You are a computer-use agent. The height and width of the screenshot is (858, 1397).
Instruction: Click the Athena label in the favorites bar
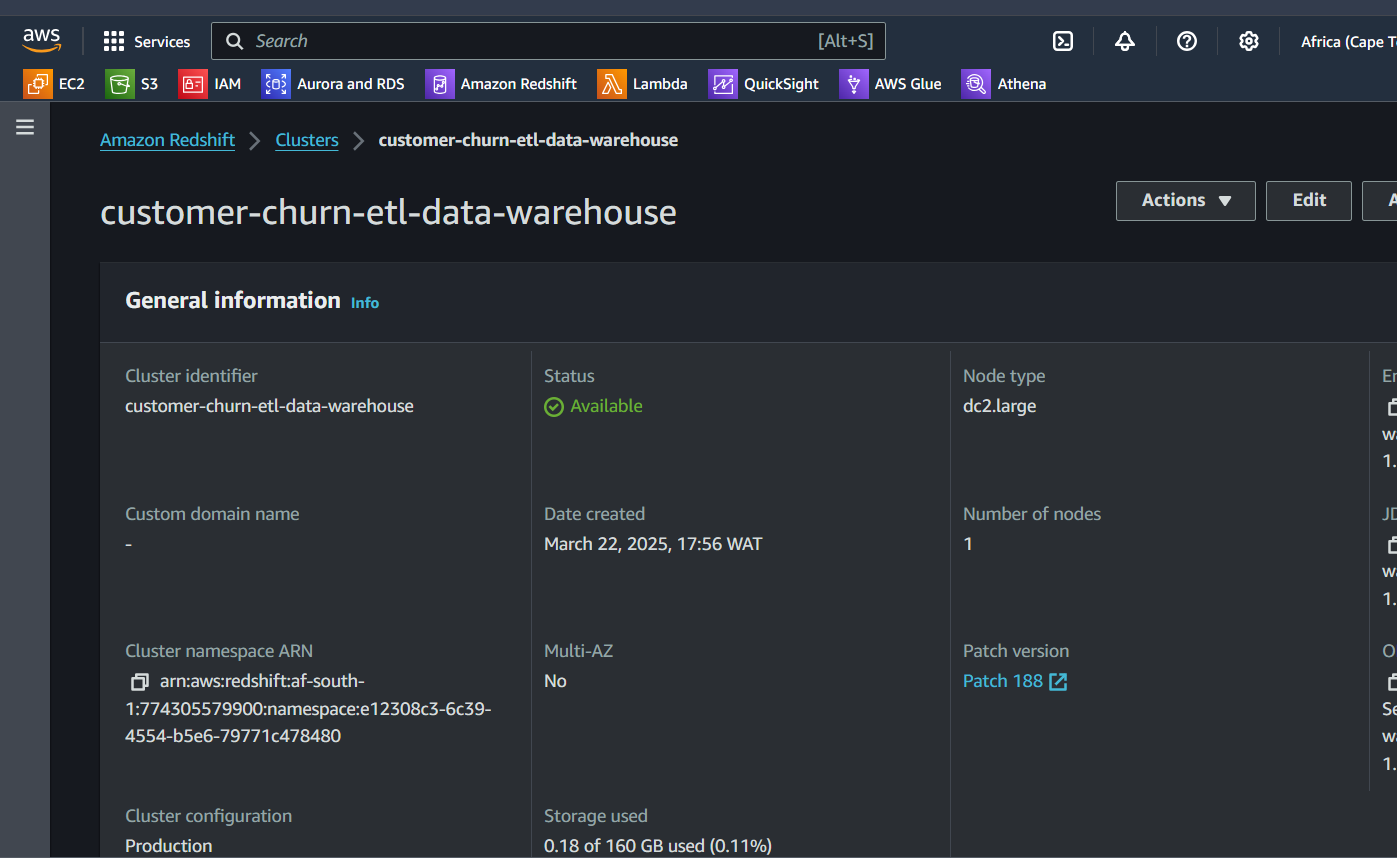(x=1022, y=84)
